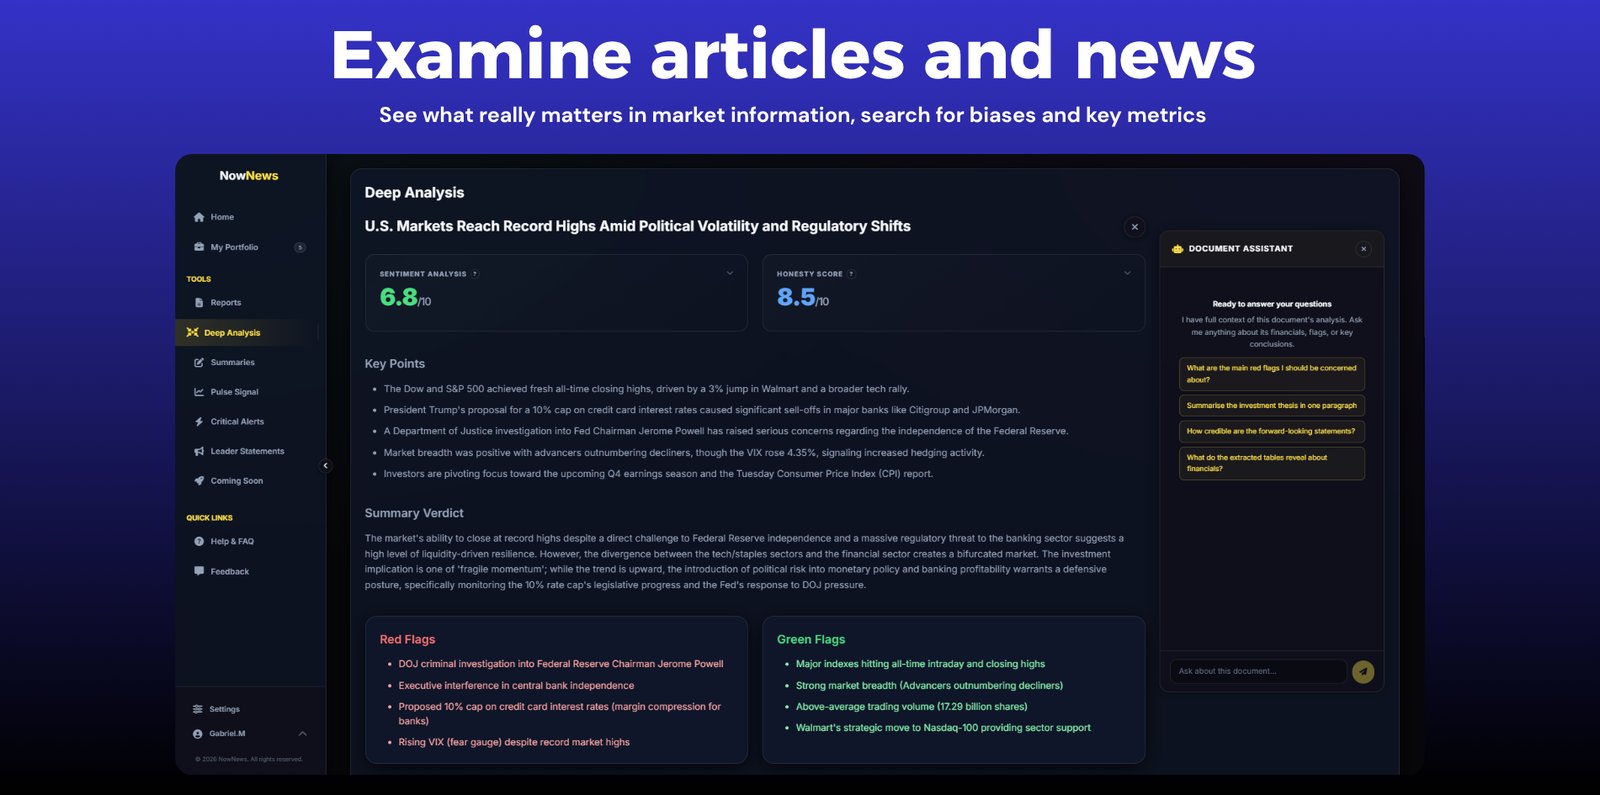
Task: Click the Summaries edit-note icon
Action: click(x=199, y=363)
